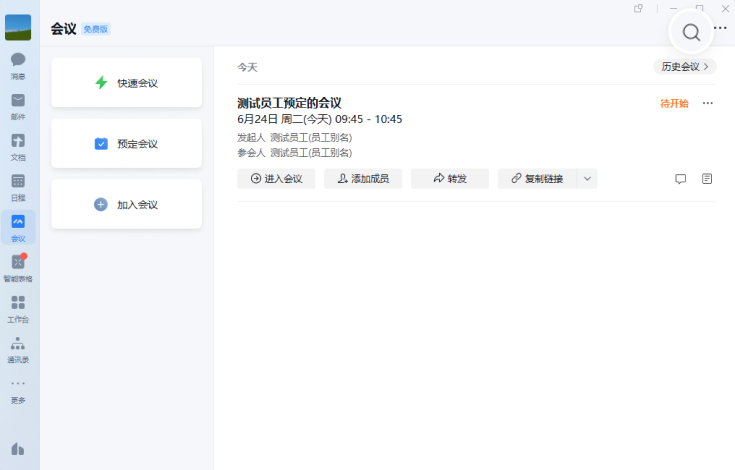
Task: Open the Smart Sheets (智能表格) sidebar icon
Action: (18, 266)
